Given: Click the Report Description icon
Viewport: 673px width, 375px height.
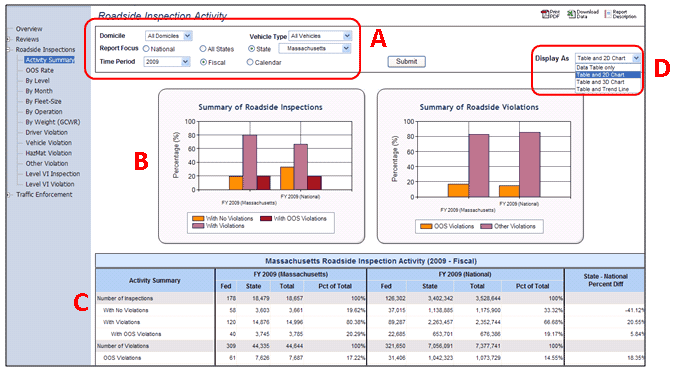Looking at the screenshot, I should [608, 14].
